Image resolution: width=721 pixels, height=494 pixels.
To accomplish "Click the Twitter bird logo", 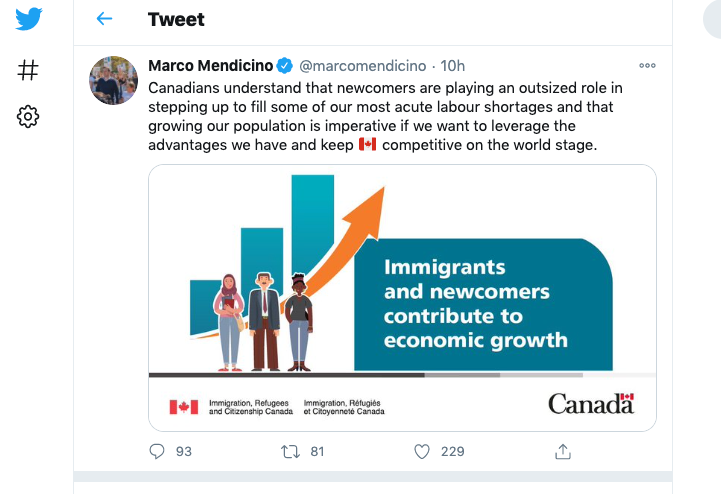I will pyautogui.click(x=29, y=19).
